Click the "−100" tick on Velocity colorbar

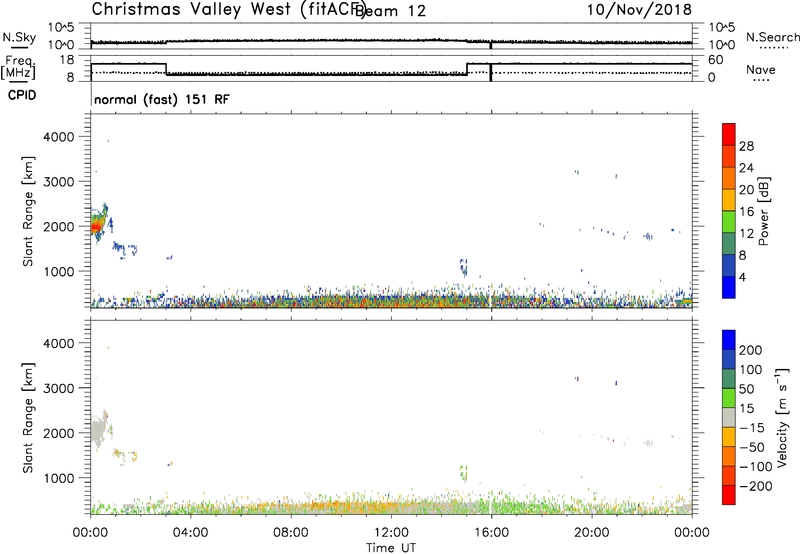[756, 467]
